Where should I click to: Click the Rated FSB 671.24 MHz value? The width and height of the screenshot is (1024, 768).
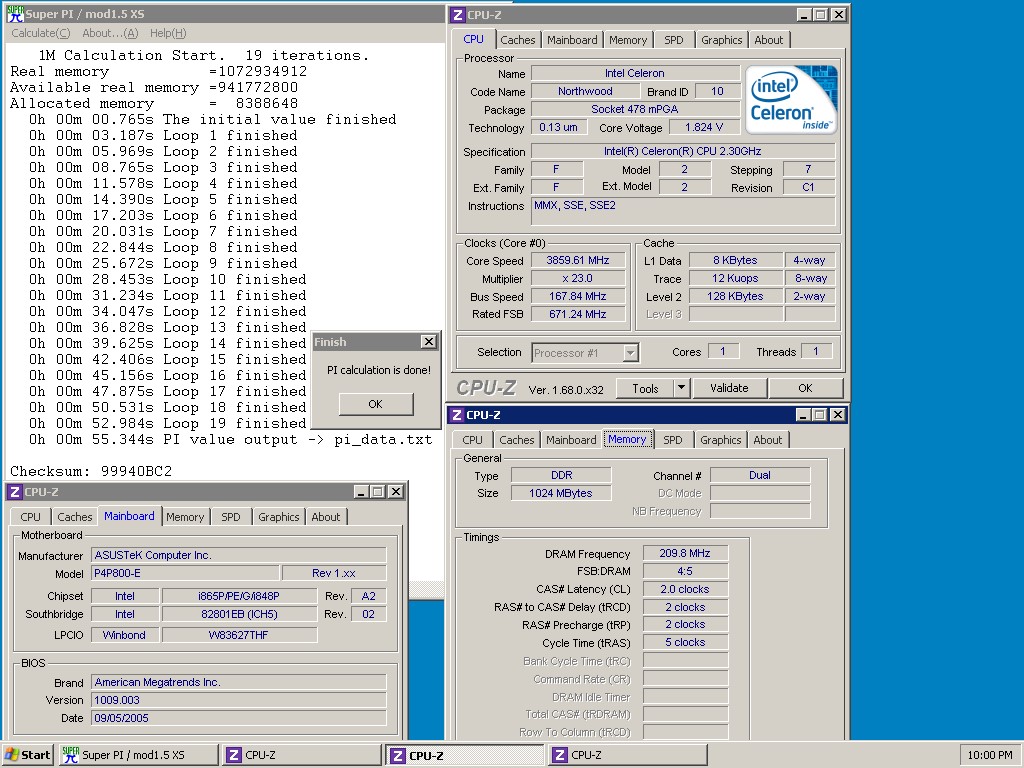coord(578,314)
